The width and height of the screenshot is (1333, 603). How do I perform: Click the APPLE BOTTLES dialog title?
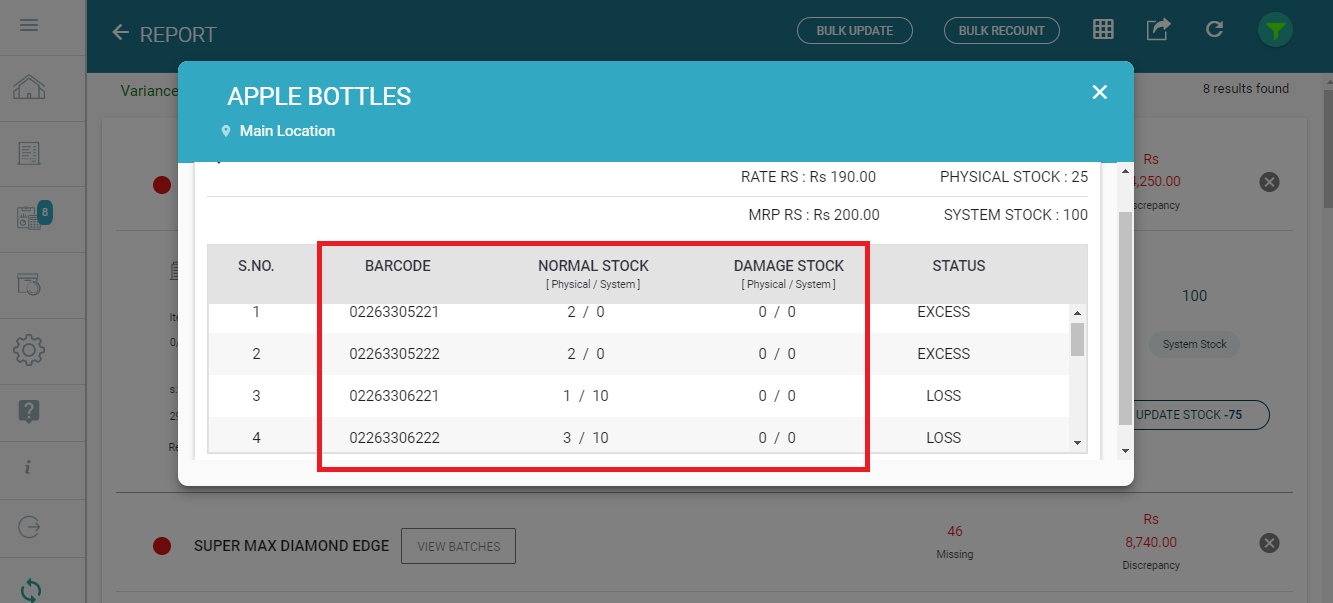(x=319, y=96)
